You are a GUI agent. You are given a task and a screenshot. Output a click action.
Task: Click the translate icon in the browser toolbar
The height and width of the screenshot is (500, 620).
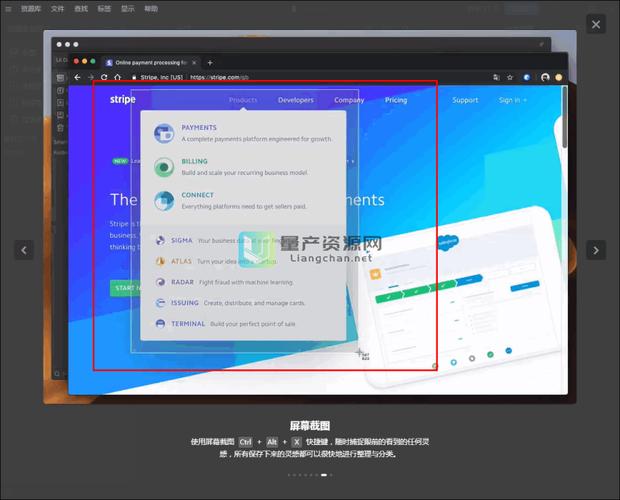coord(496,77)
